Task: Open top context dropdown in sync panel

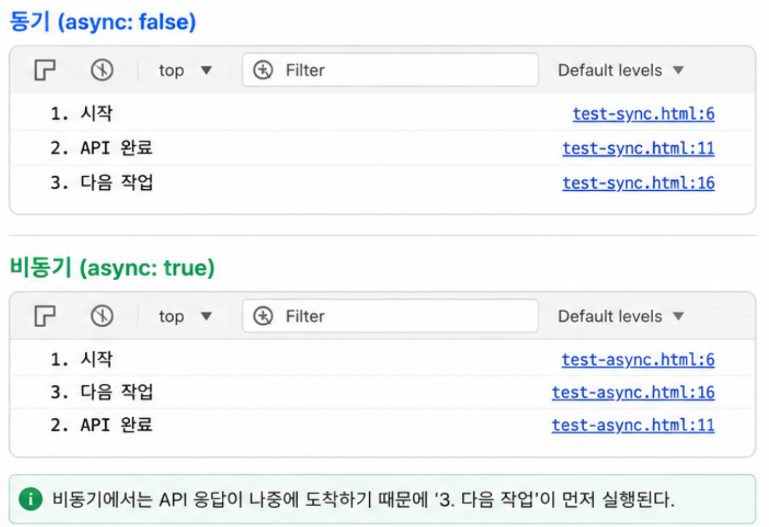Action: 185,70
